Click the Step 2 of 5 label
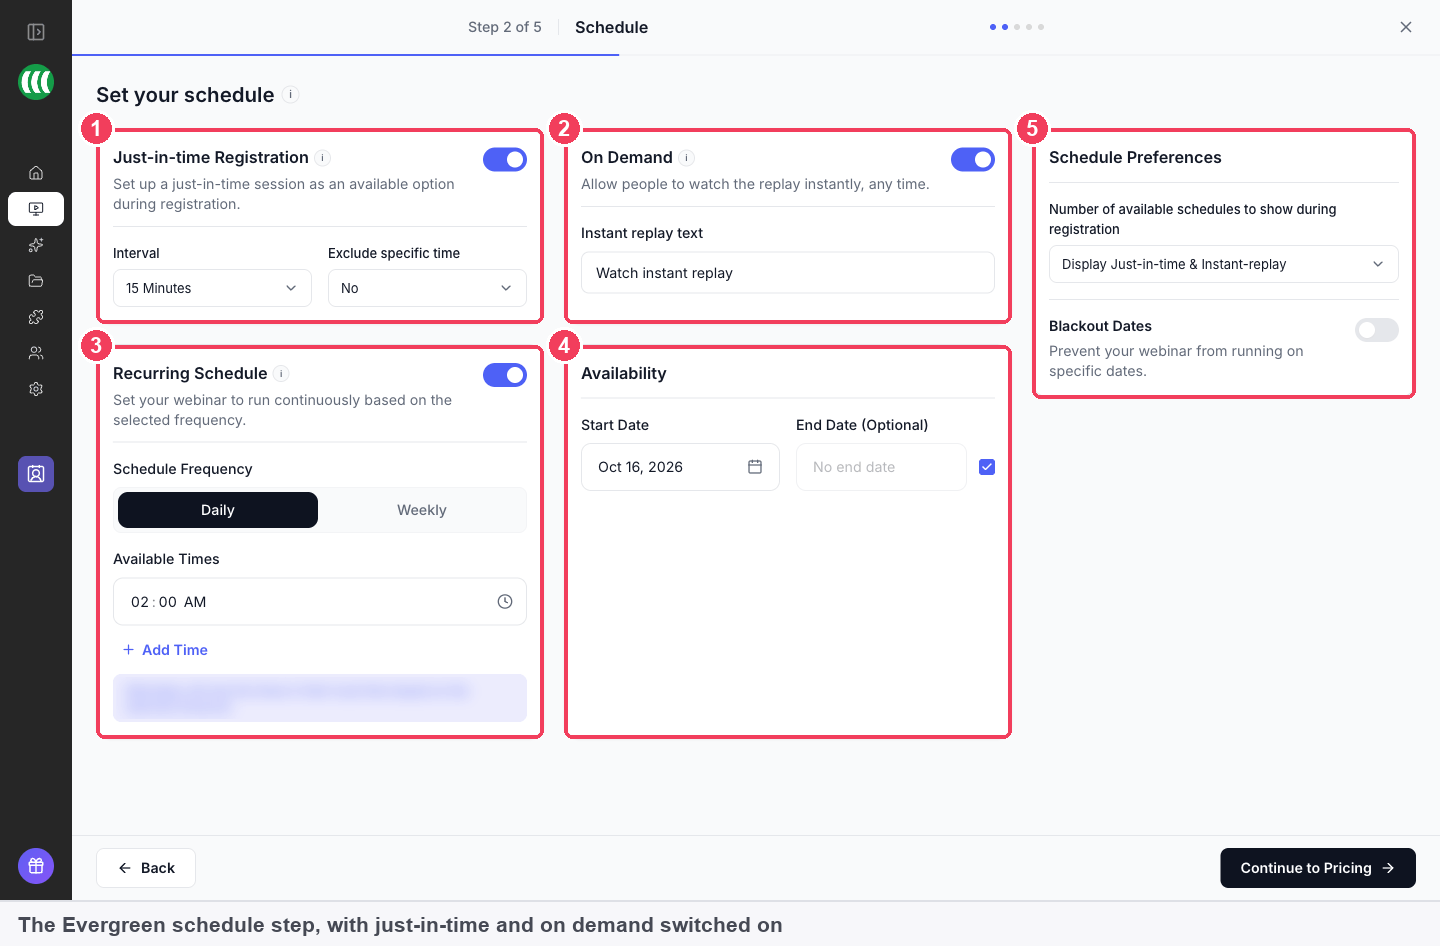 505,27
